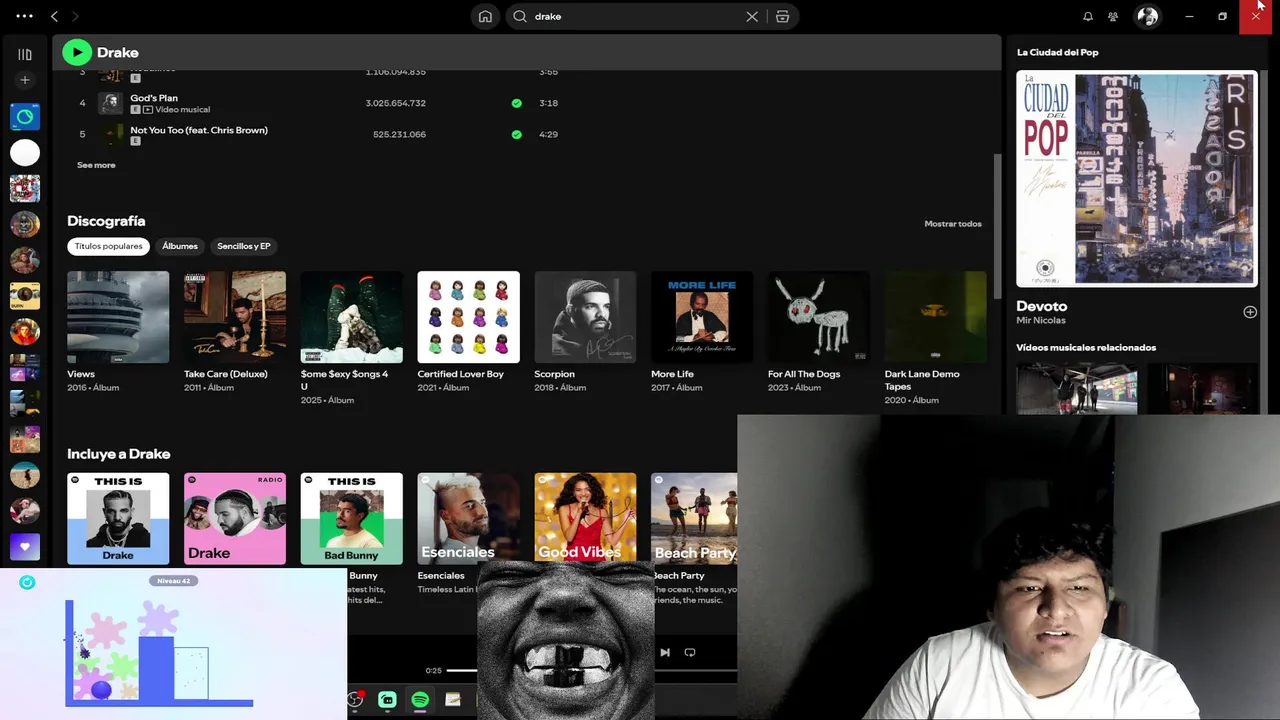1280x720 pixels.
Task: Add Devoto to library with plus
Action: click(x=1250, y=312)
